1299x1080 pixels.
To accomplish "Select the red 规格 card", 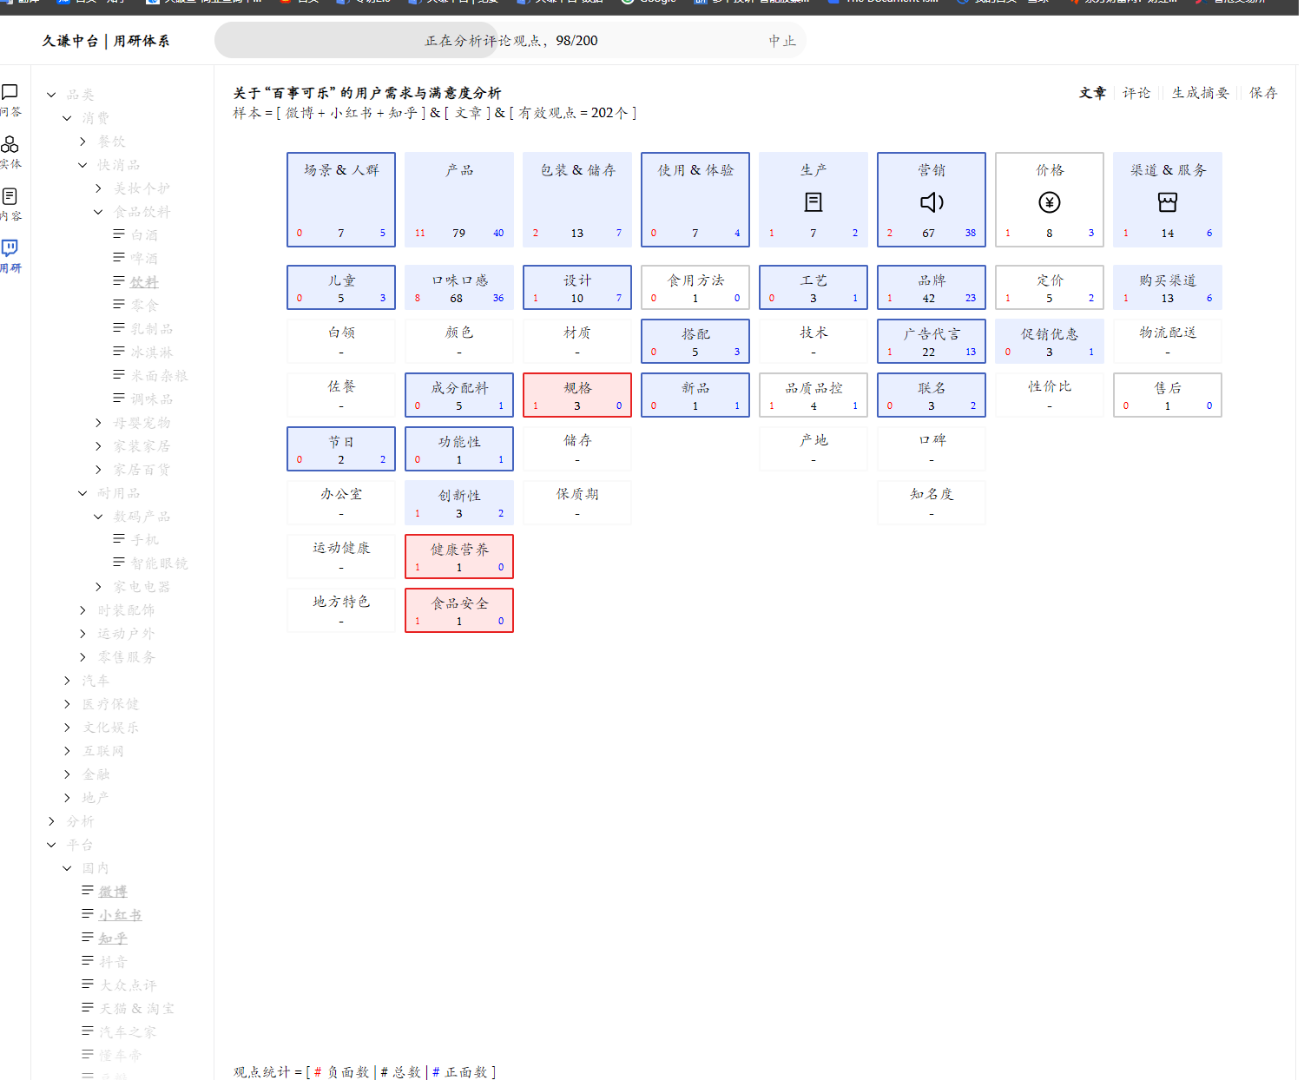I will (577, 395).
